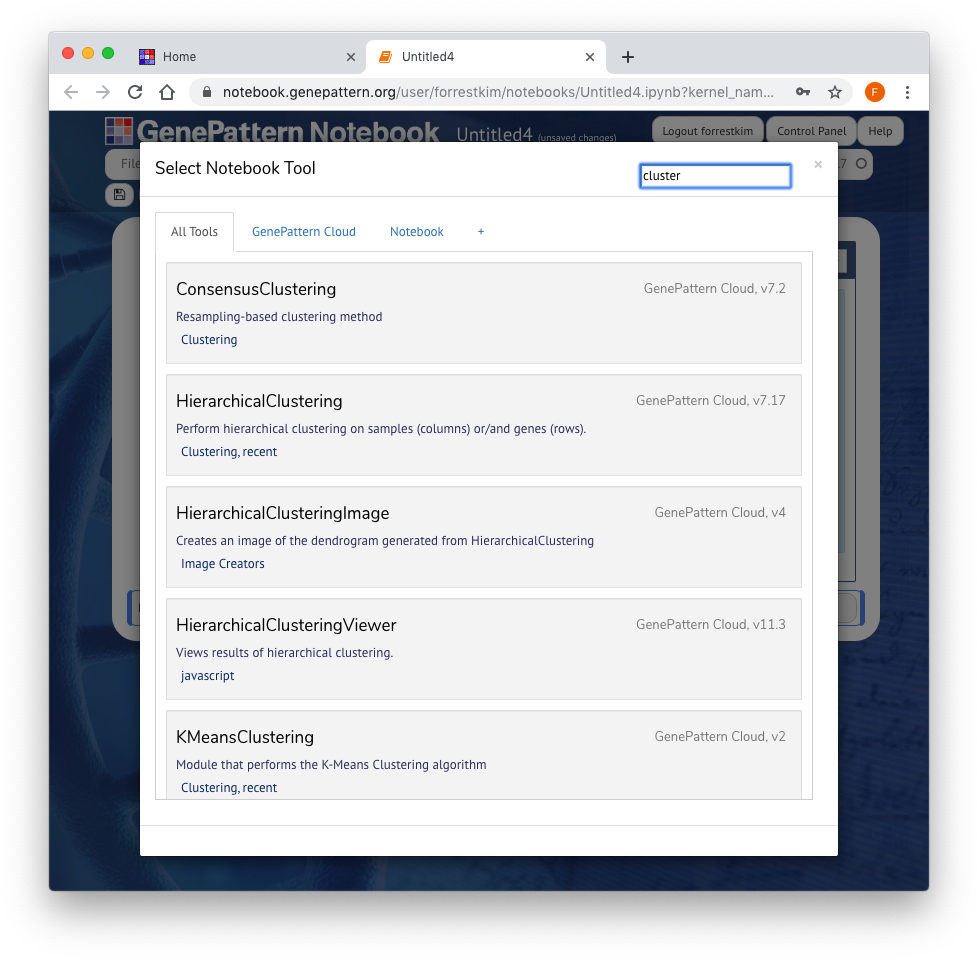Image resolution: width=977 pixels, height=958 pixels.
Task: Click the GenePattern Cloud, v7.17 label
Action: [x=710, y=401]
